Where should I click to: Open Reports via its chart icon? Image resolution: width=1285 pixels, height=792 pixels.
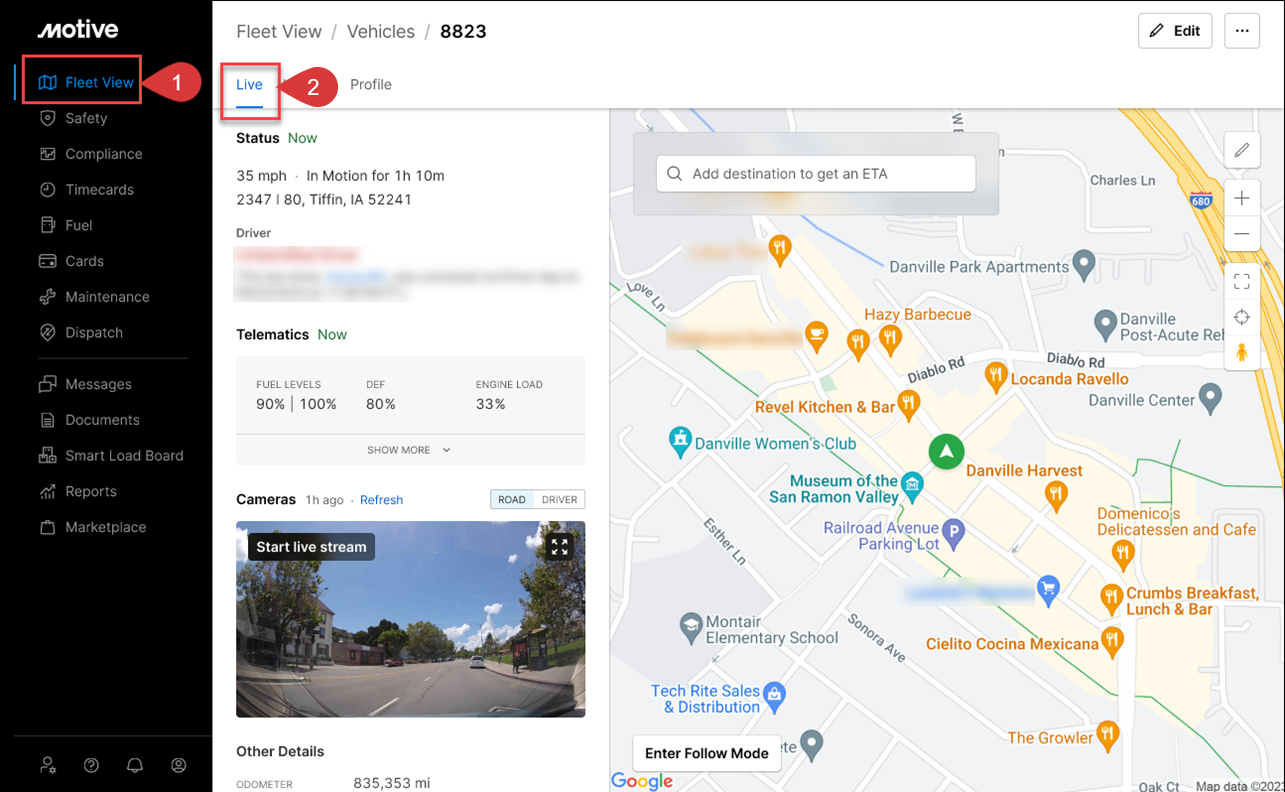pyautogui.click(x=47, y=492)
